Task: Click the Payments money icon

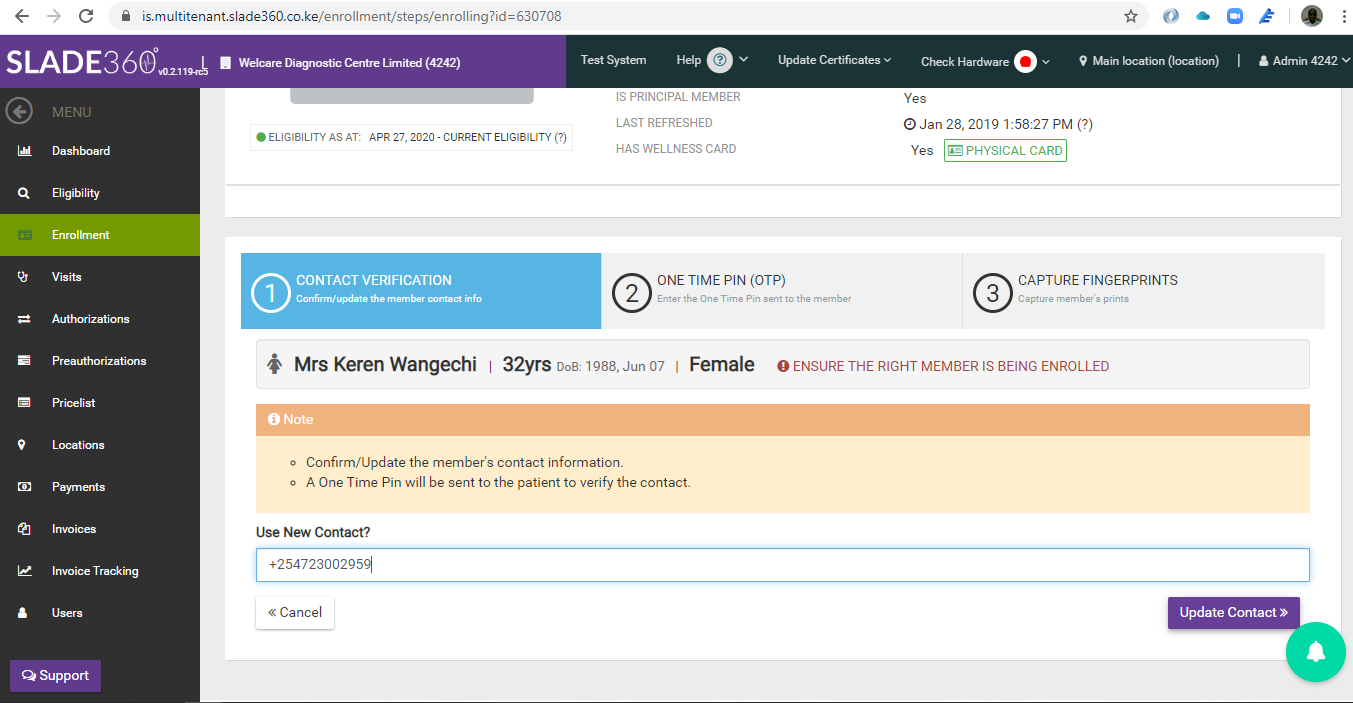Action: click(x=25, y=487)
